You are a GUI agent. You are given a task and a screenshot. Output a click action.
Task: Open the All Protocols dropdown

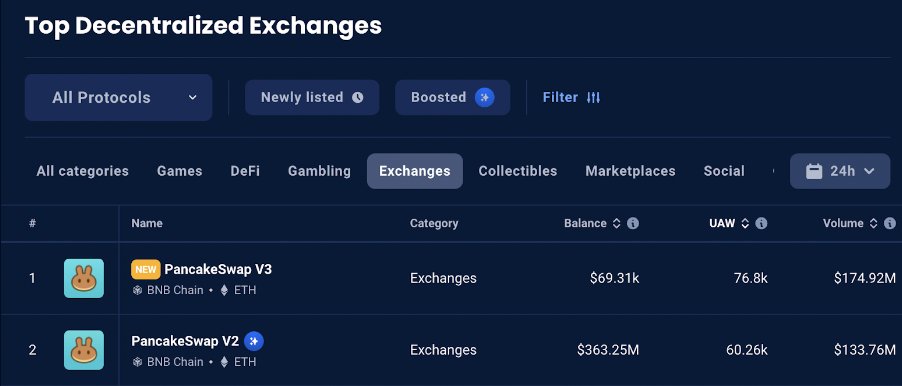119,97
